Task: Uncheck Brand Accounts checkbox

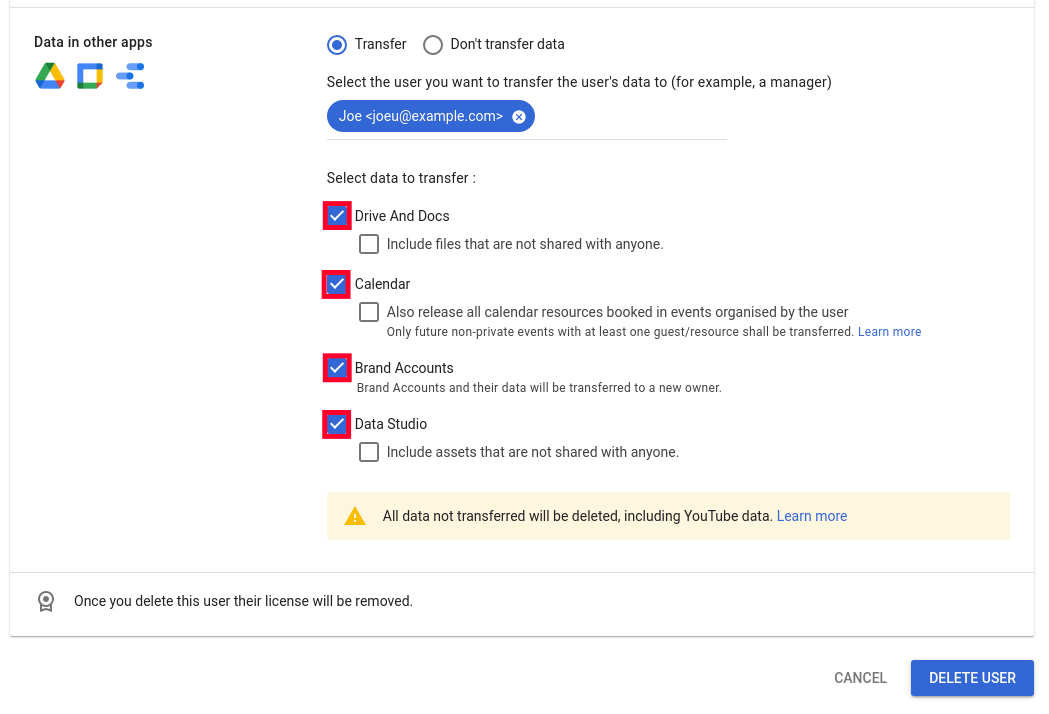Action: [x=337, y=368]
